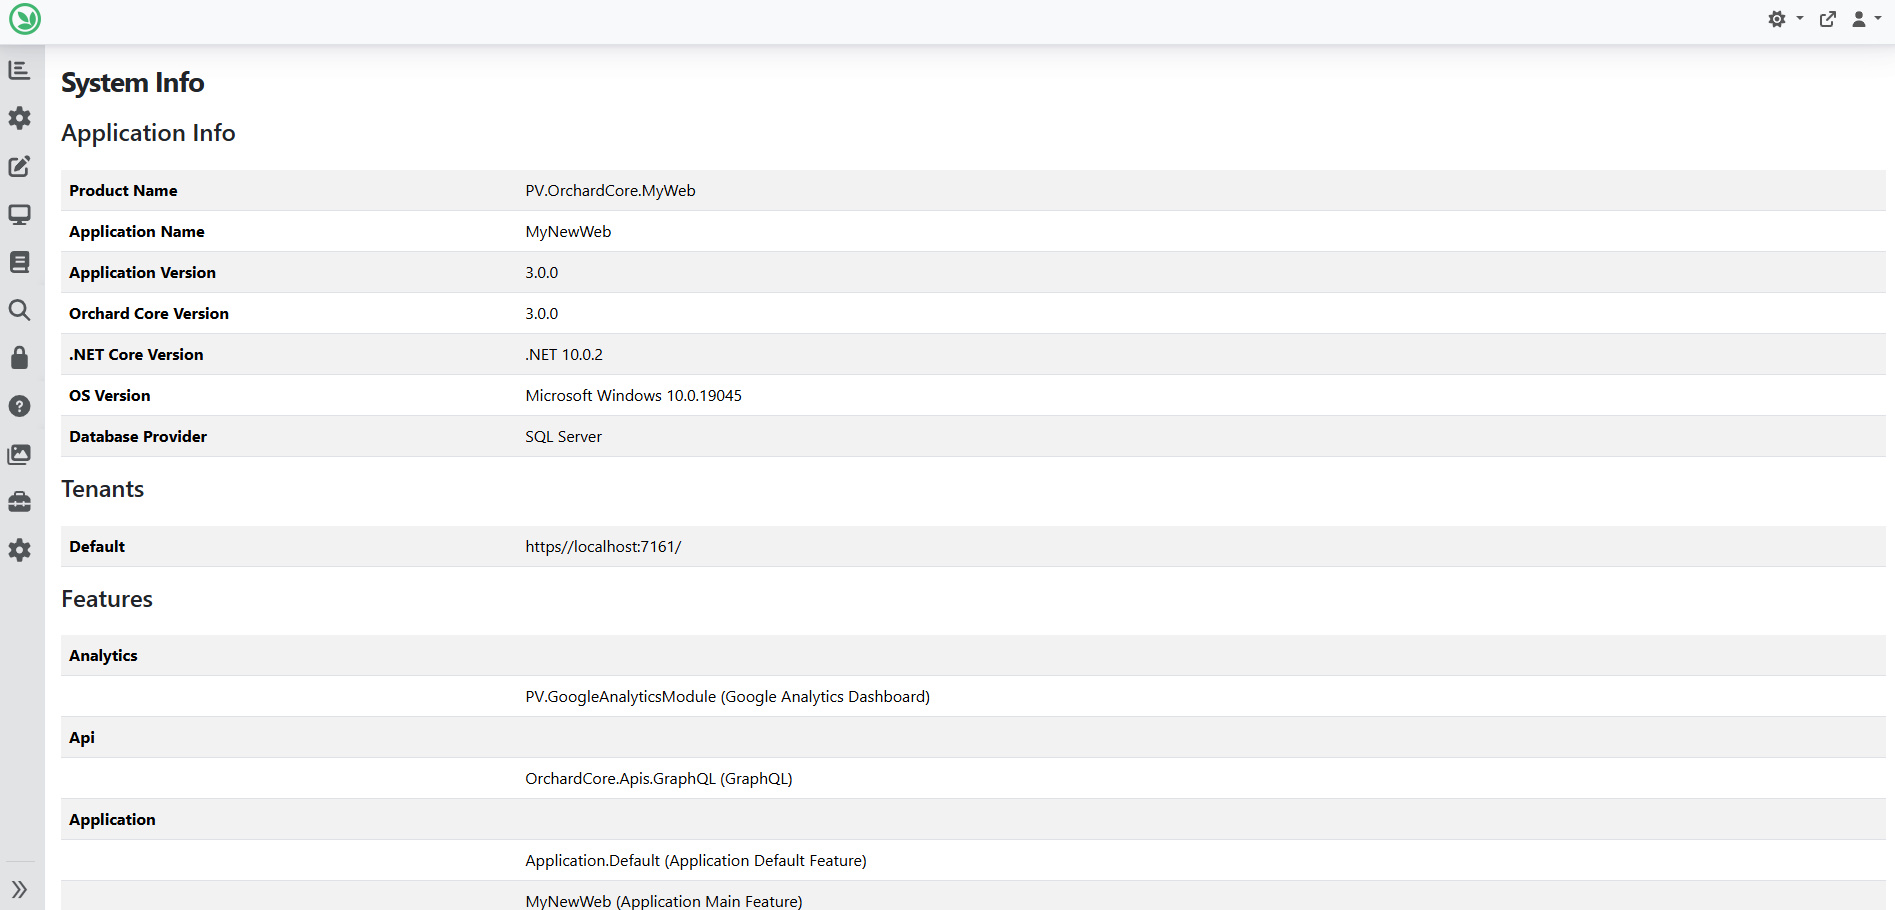Open the desktop monitor design icon
The image size is (1895, 910).
coord(19,214)
